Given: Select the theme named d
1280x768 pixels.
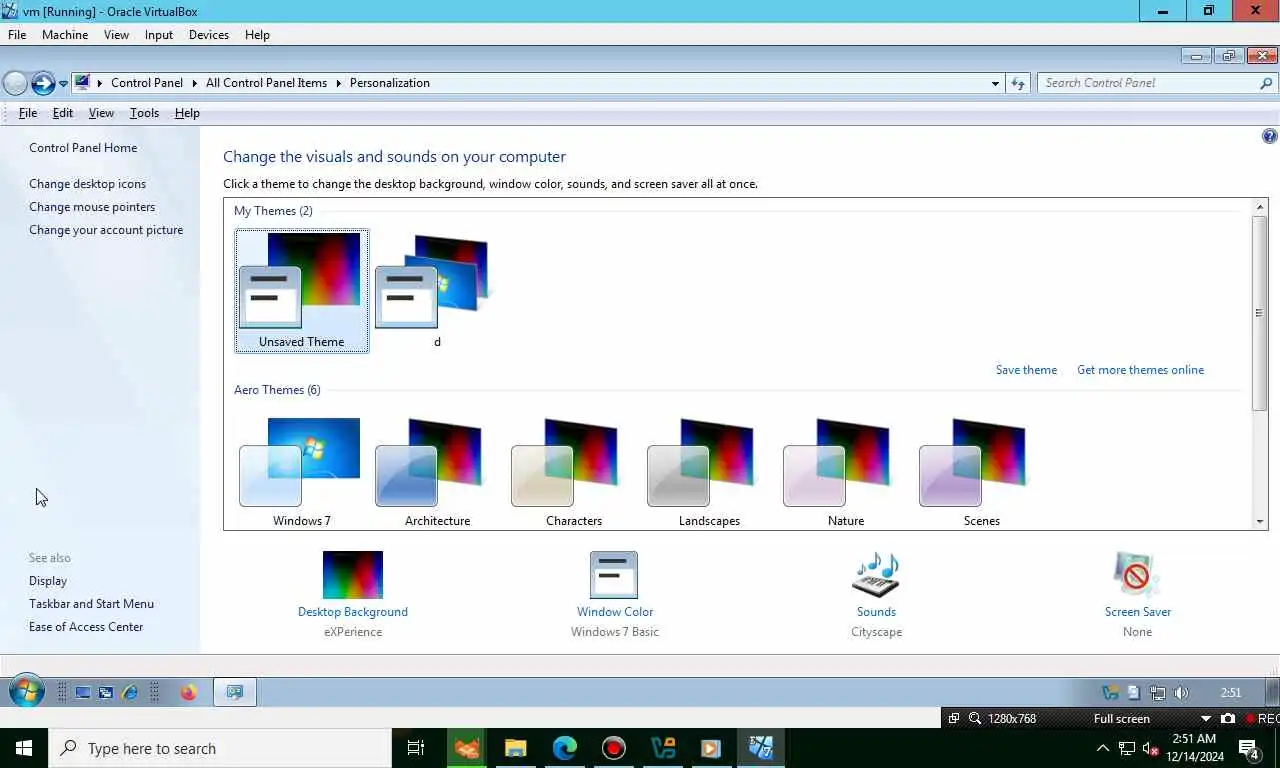Looking at the screenshot, I should [437, 290].
